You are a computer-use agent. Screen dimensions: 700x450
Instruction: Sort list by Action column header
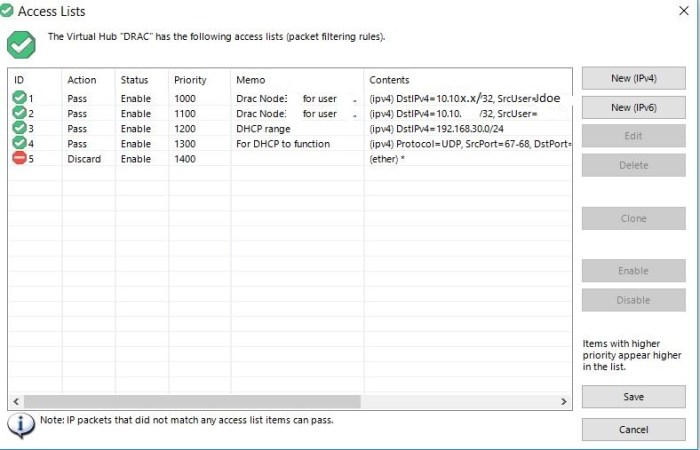(80, 79)
